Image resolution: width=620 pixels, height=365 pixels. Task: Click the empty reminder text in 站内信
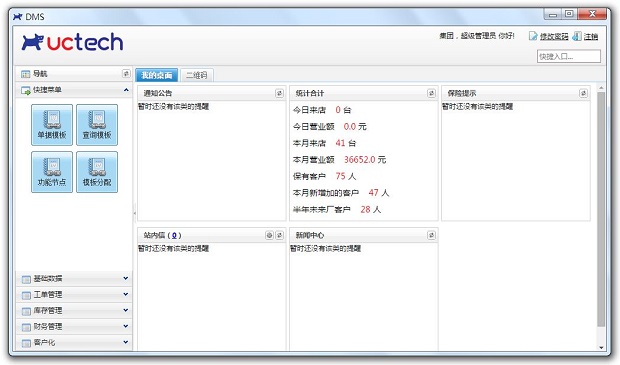point(173,248)
